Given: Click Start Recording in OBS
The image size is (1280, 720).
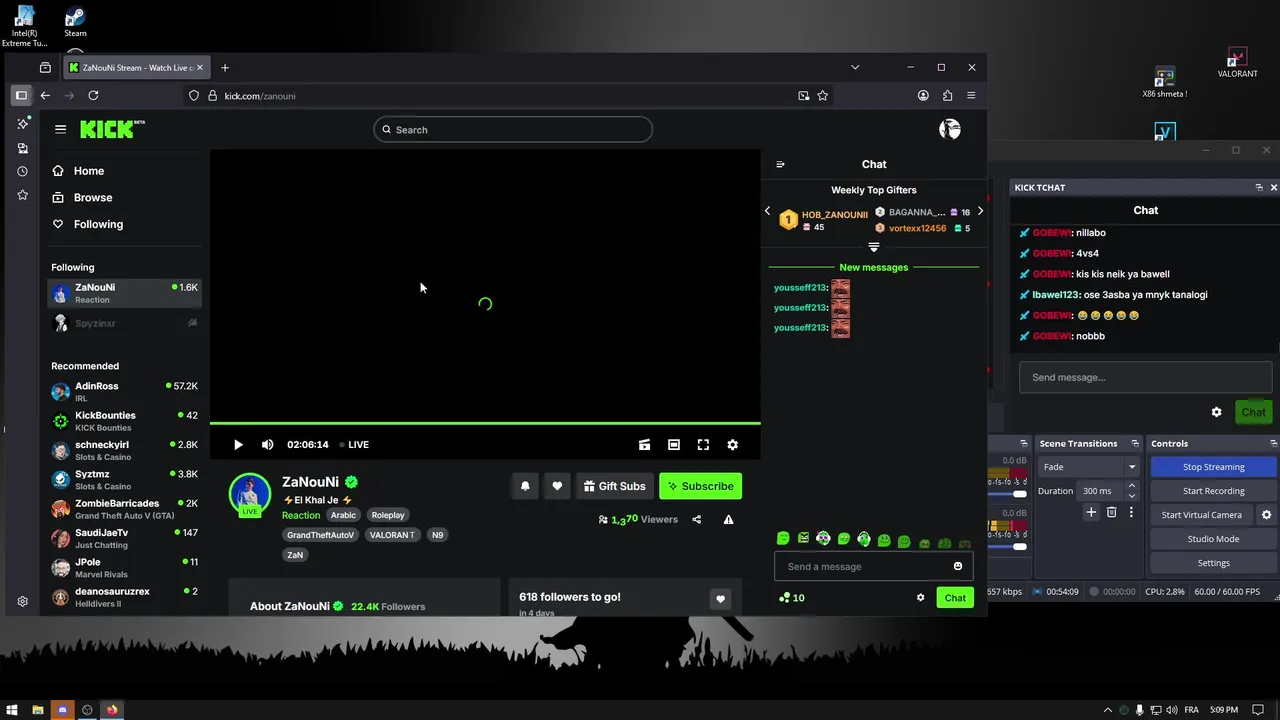Looking at the screenshot, I should click(x=1214, y=491).
